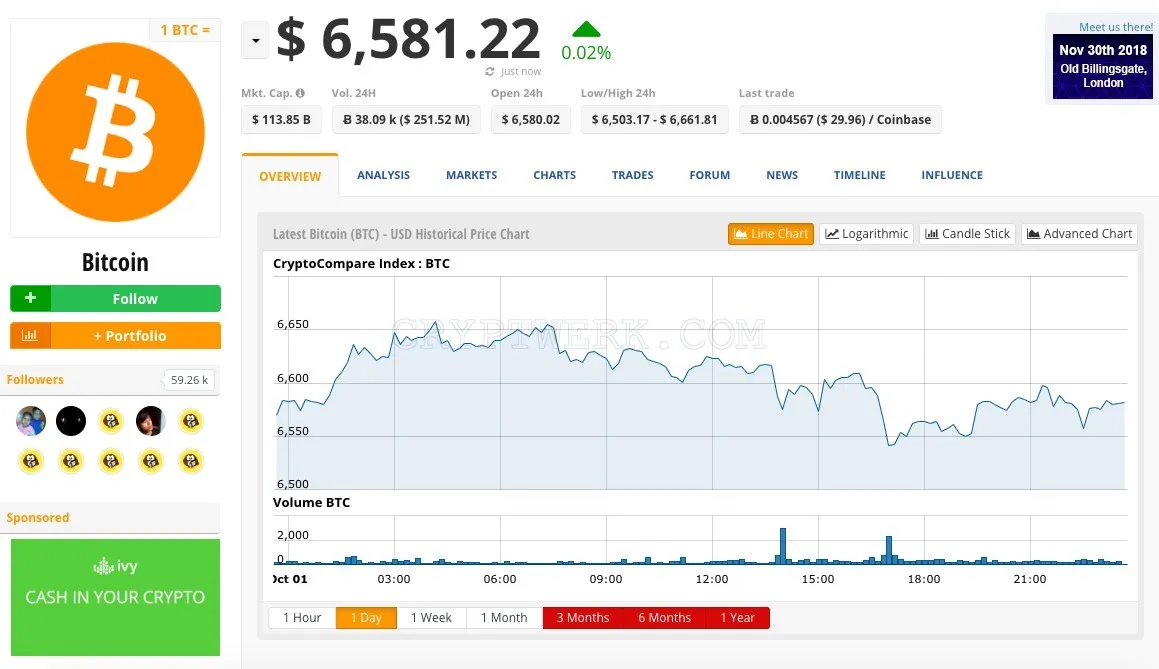Image resolution: width=1159 pixels, height=669 pixels.
Task: Switch to the Logarithmic chart view
Action: (x=866, y=234)
